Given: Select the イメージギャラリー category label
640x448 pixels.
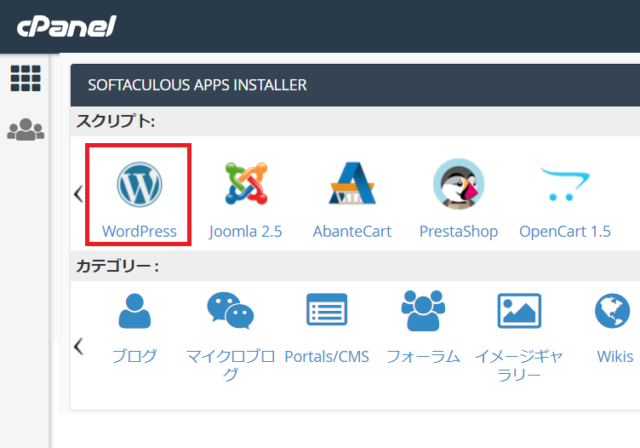Looking at the screenshot, I should [x=519, y=365].
